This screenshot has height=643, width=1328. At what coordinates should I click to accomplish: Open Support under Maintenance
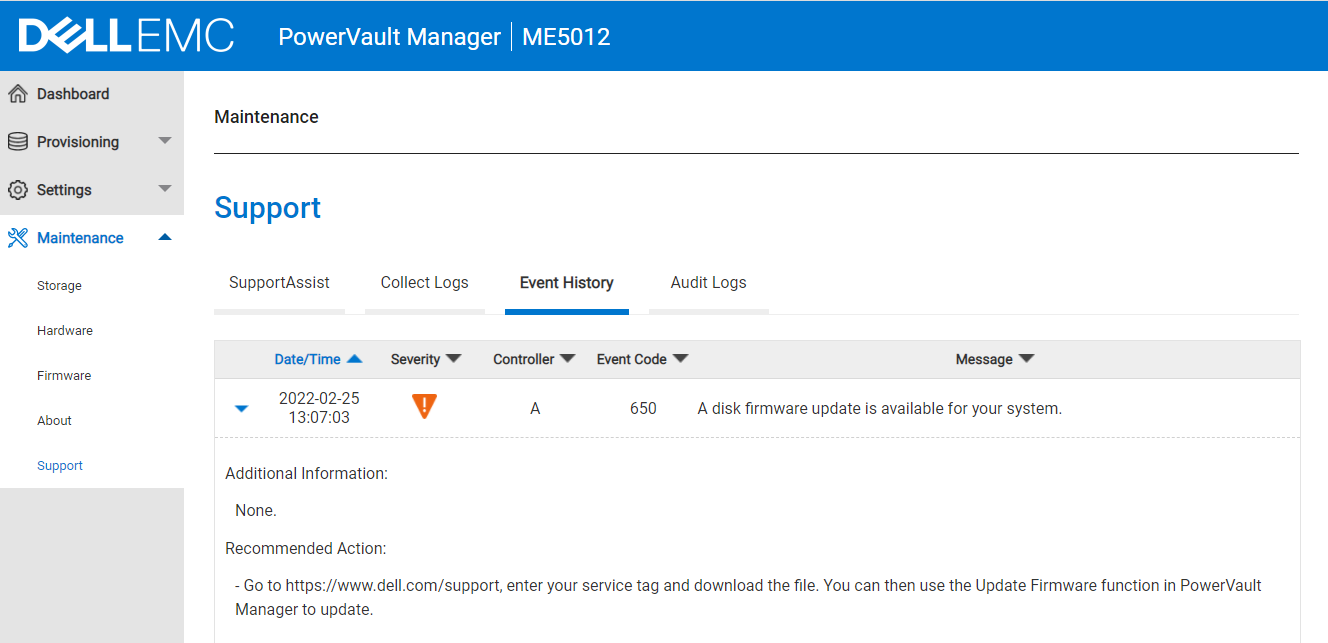pyautogui.click(x=60, y=466)
